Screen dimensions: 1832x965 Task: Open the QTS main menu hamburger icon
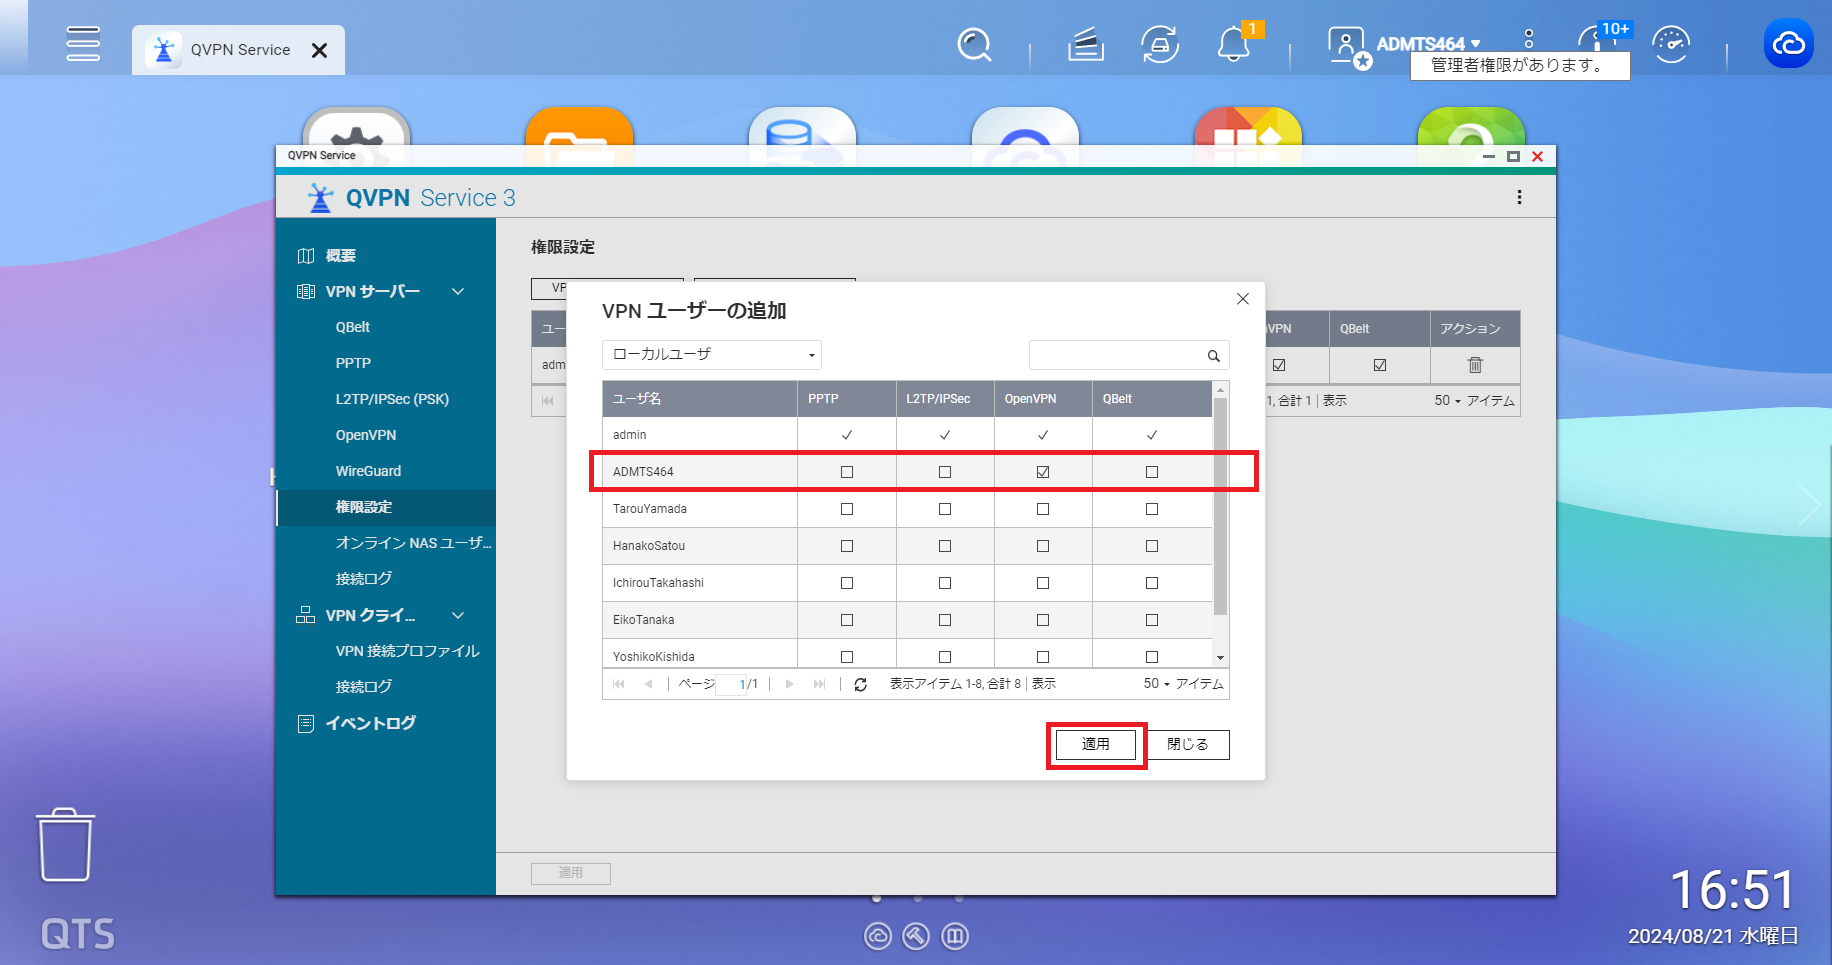tap(83, 44)
